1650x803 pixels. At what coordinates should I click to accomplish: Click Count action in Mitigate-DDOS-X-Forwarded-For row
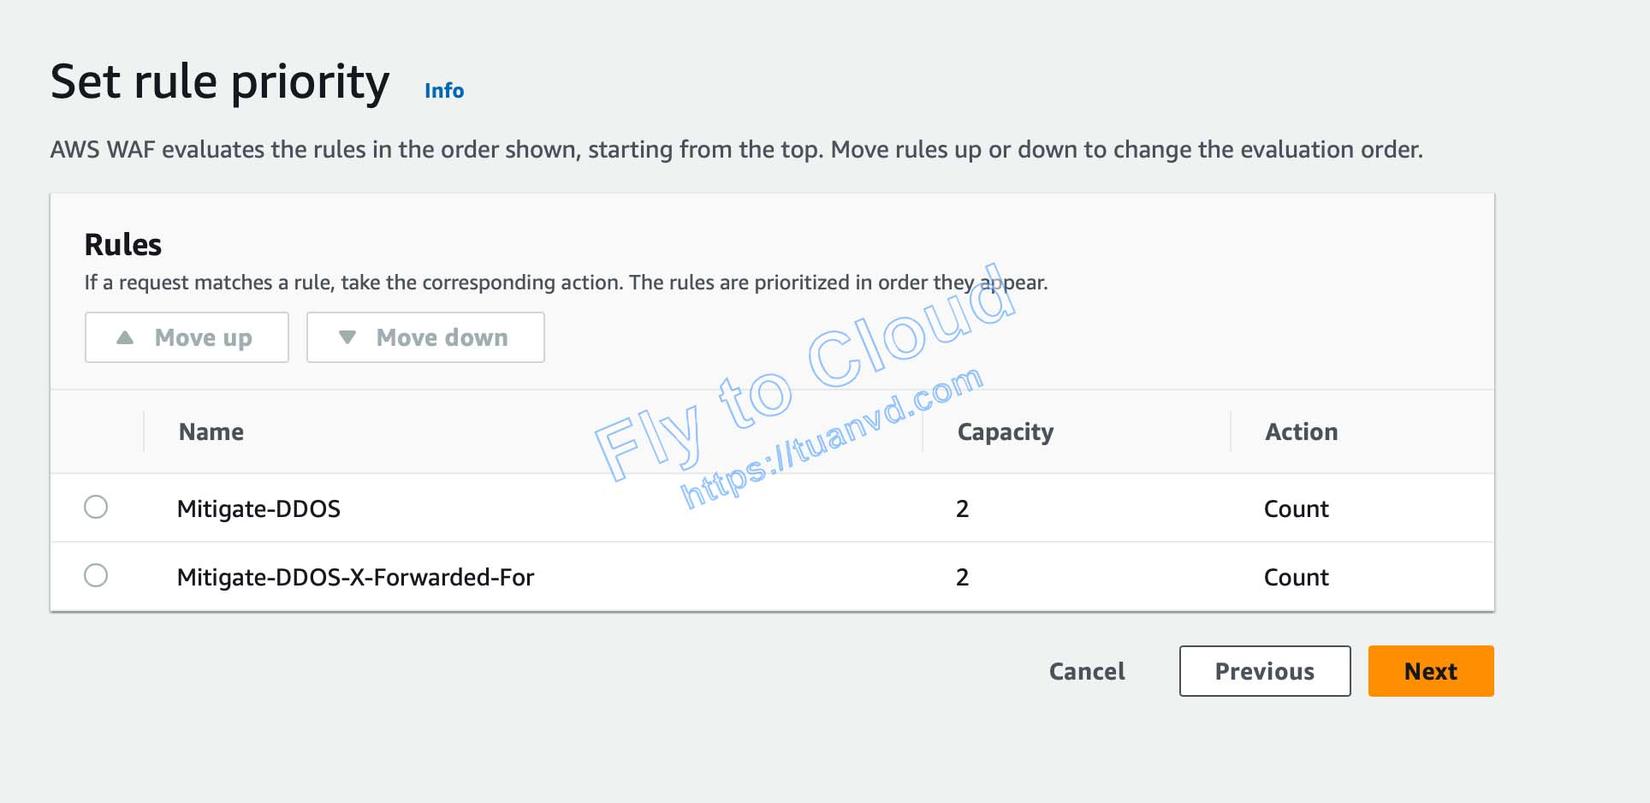[x=1296, y=578]
